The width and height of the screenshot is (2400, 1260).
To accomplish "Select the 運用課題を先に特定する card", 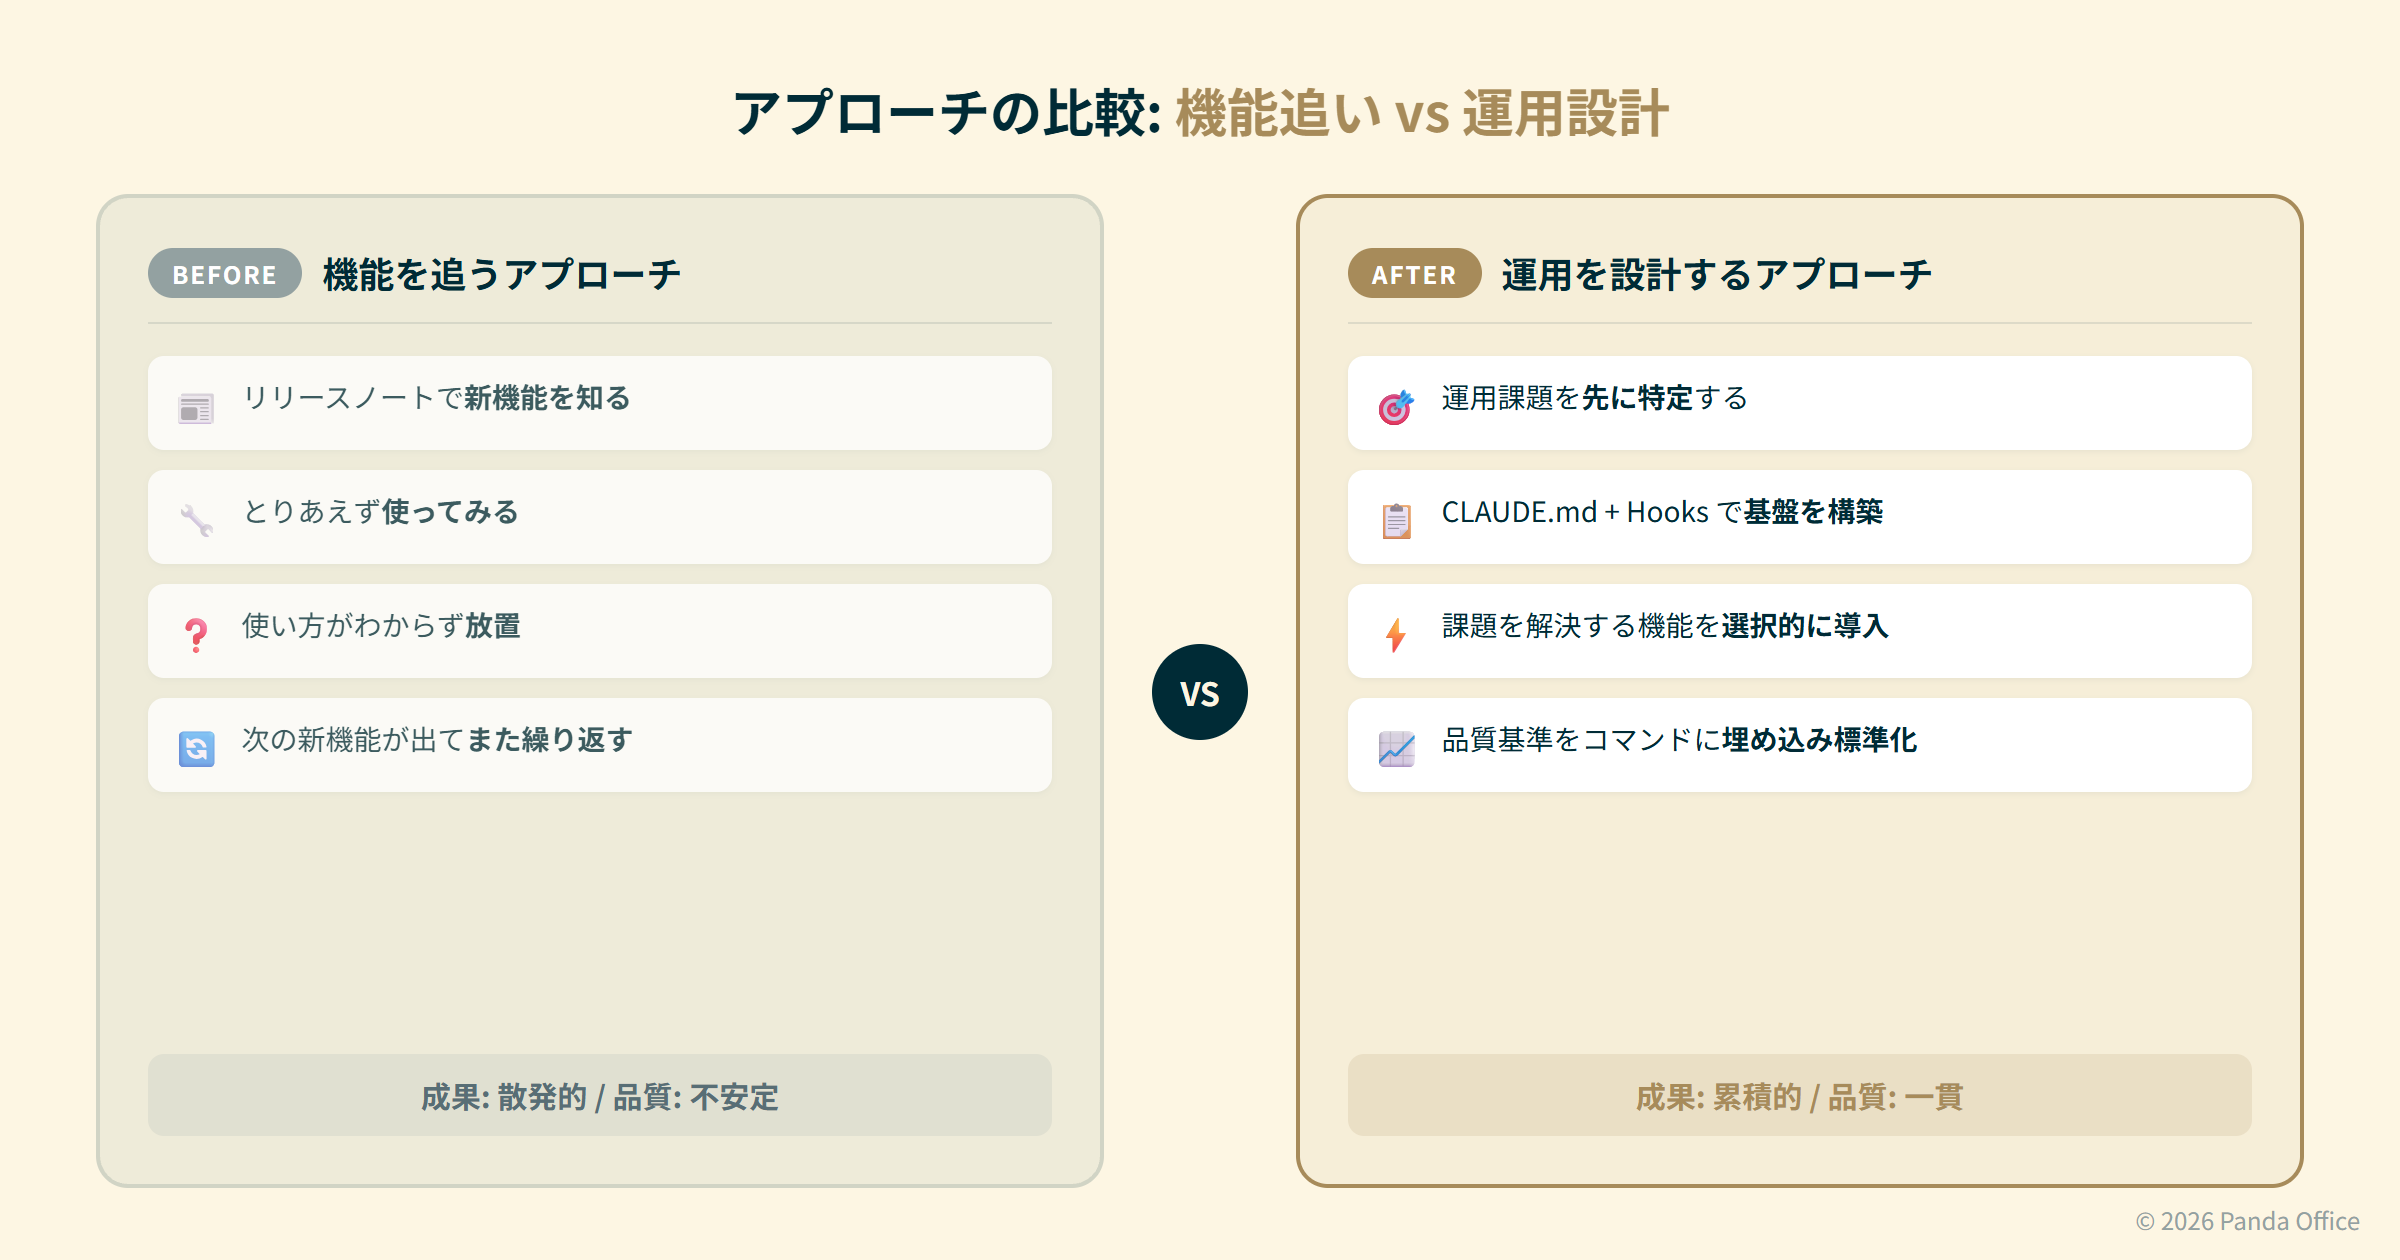I will (1800, 403).
